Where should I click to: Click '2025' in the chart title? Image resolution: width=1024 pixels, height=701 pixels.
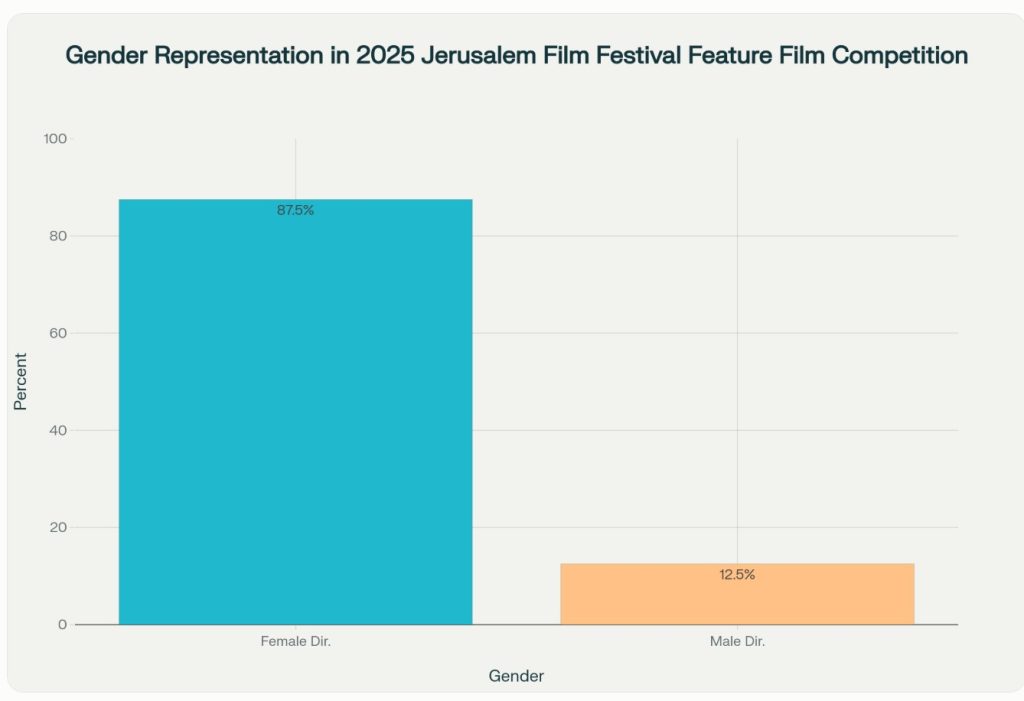pyautogui.click(x=383, y=56)
